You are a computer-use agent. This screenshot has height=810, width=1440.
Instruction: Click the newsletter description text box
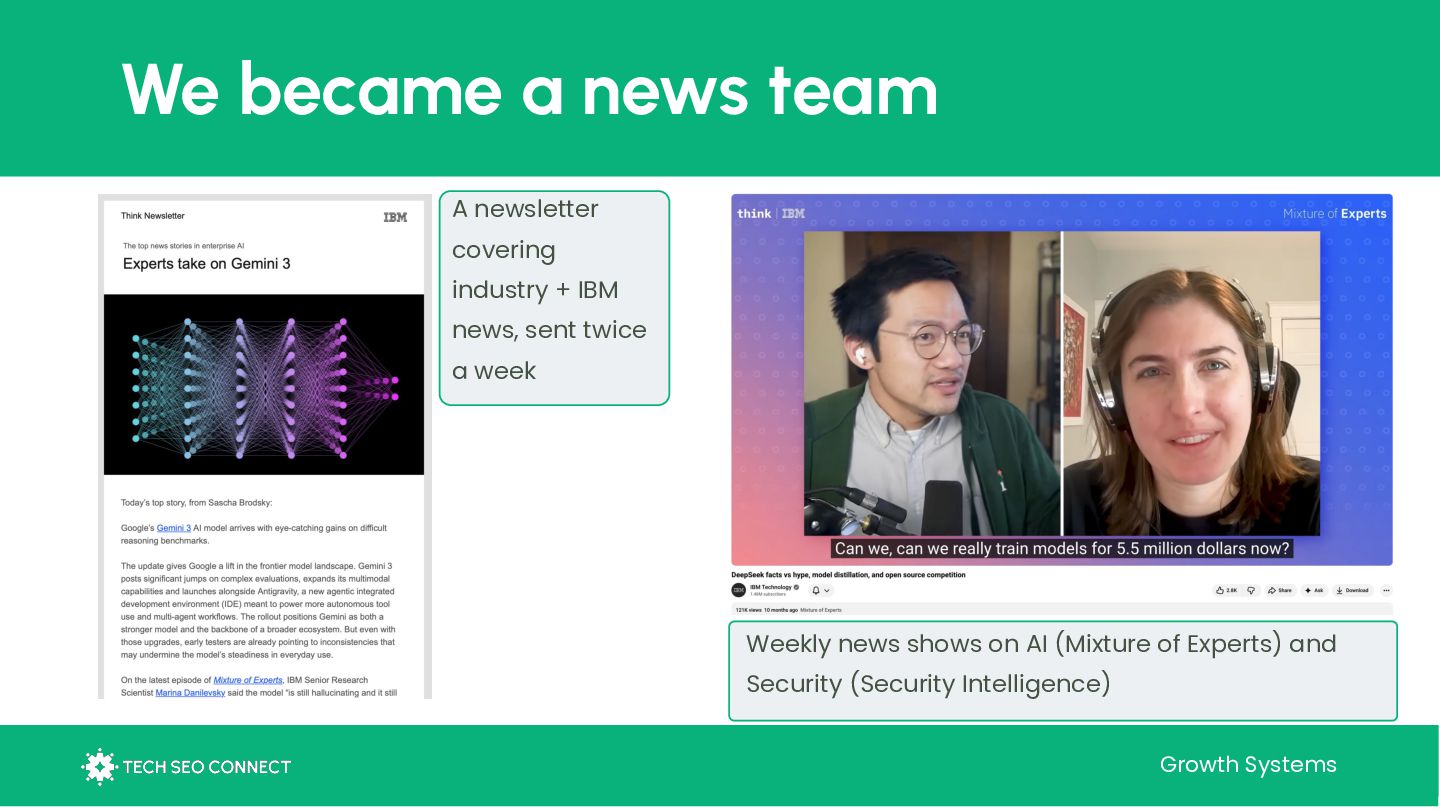tap(554, 298)
